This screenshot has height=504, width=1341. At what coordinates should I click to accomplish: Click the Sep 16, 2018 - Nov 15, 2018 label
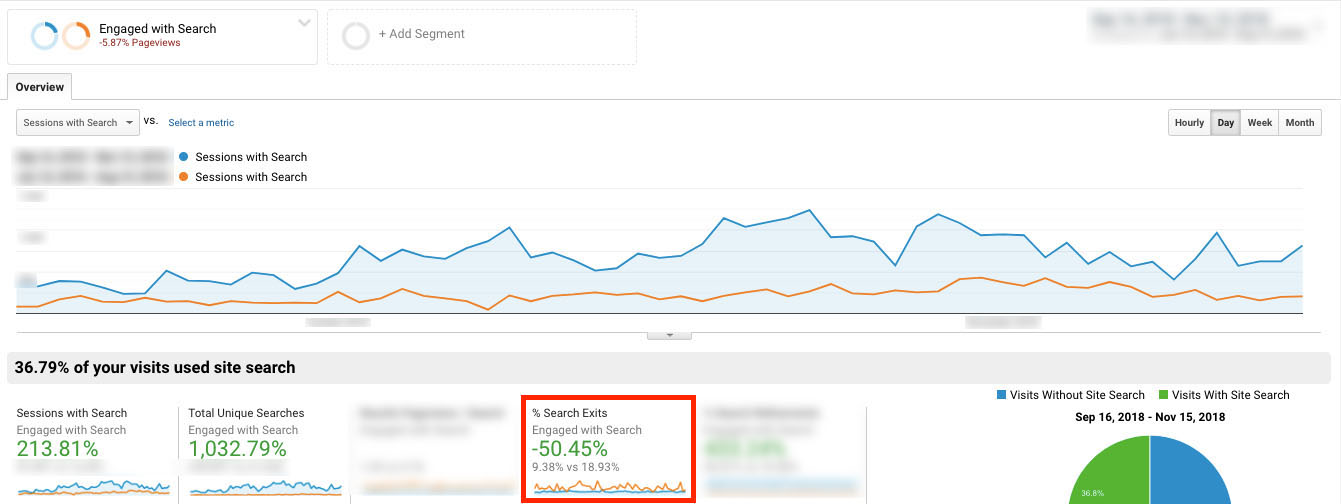pyautogui.click(x=1150, y=417)
